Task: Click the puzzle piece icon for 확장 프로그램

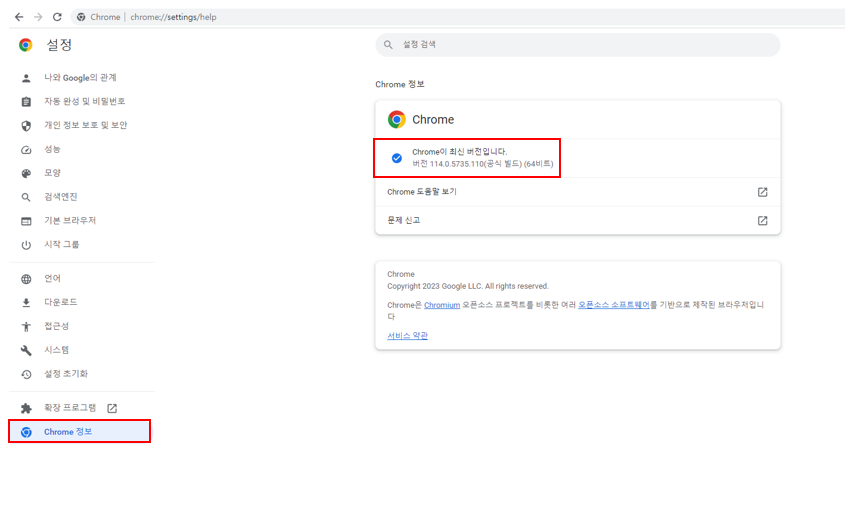Action: point(26,408)
